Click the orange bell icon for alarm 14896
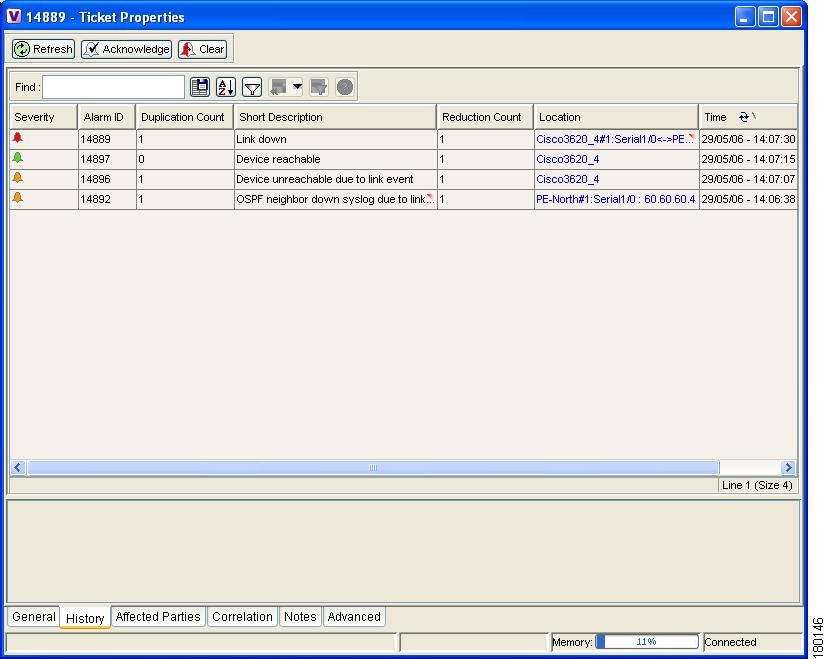 tap(17, 178)
